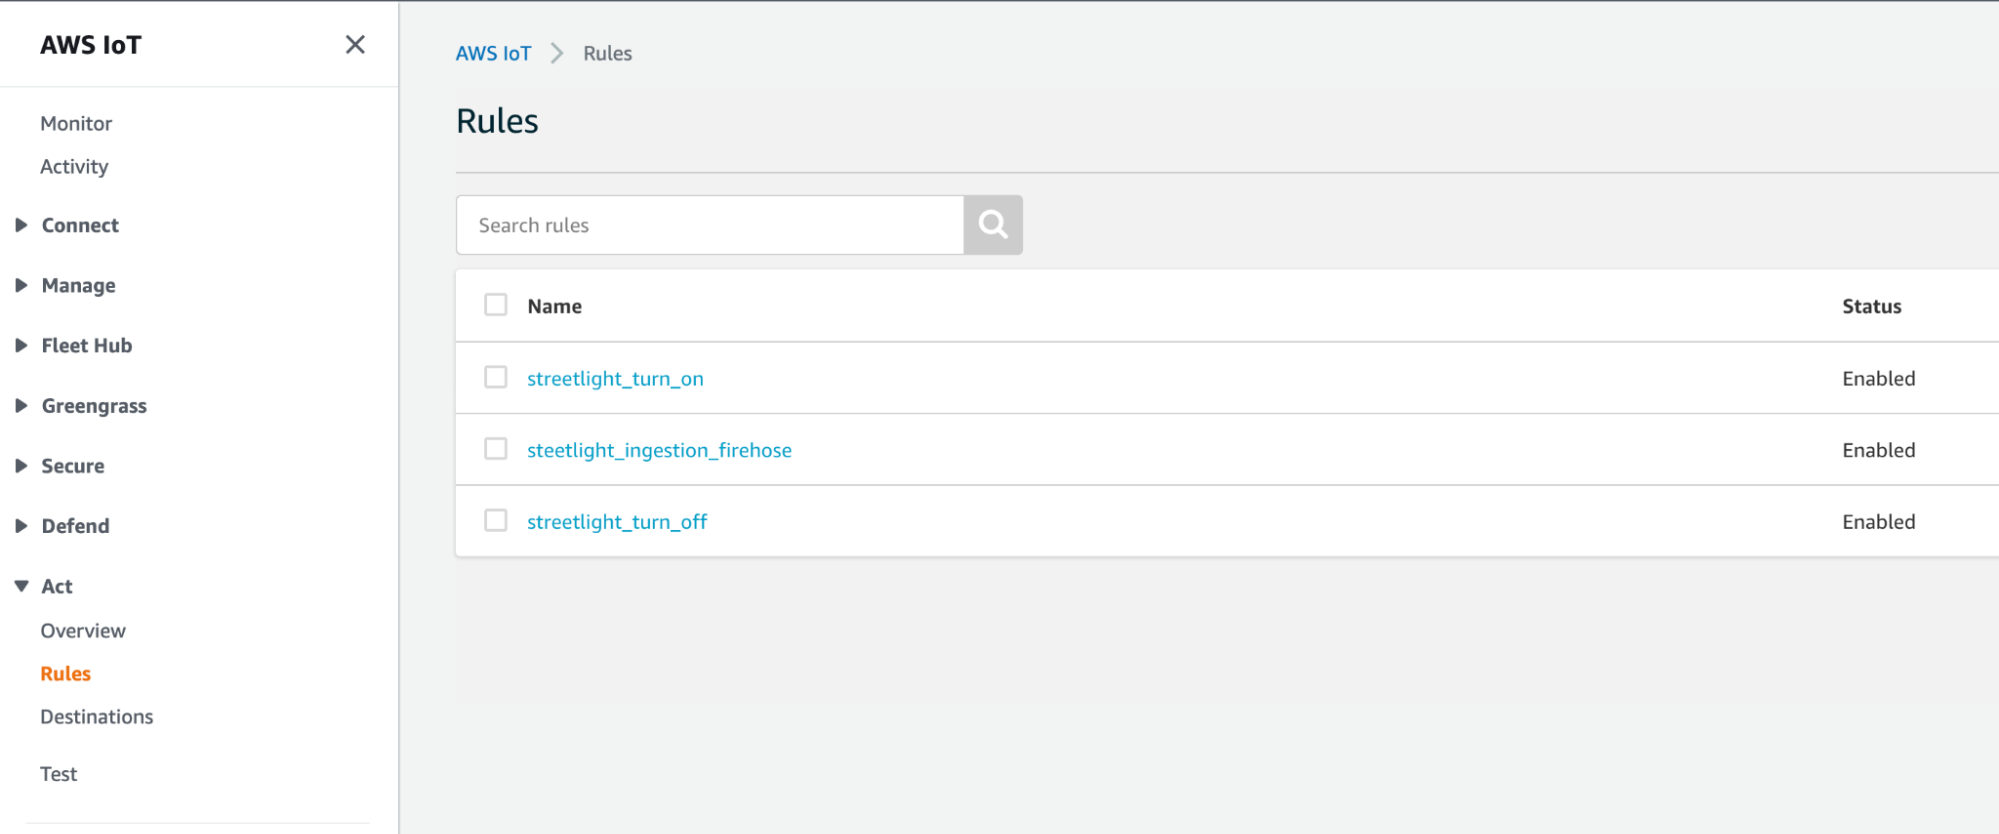
Task: Expand the Greengrass menu triangle
Action: 21,406
